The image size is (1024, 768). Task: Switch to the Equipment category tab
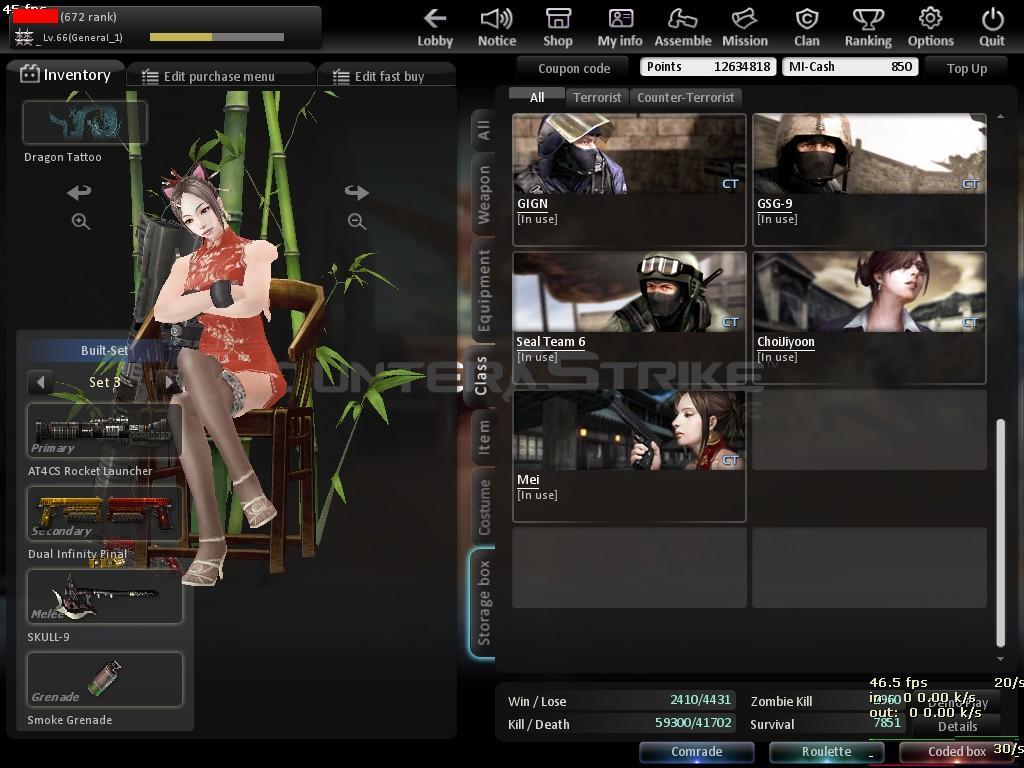(483, 291)
